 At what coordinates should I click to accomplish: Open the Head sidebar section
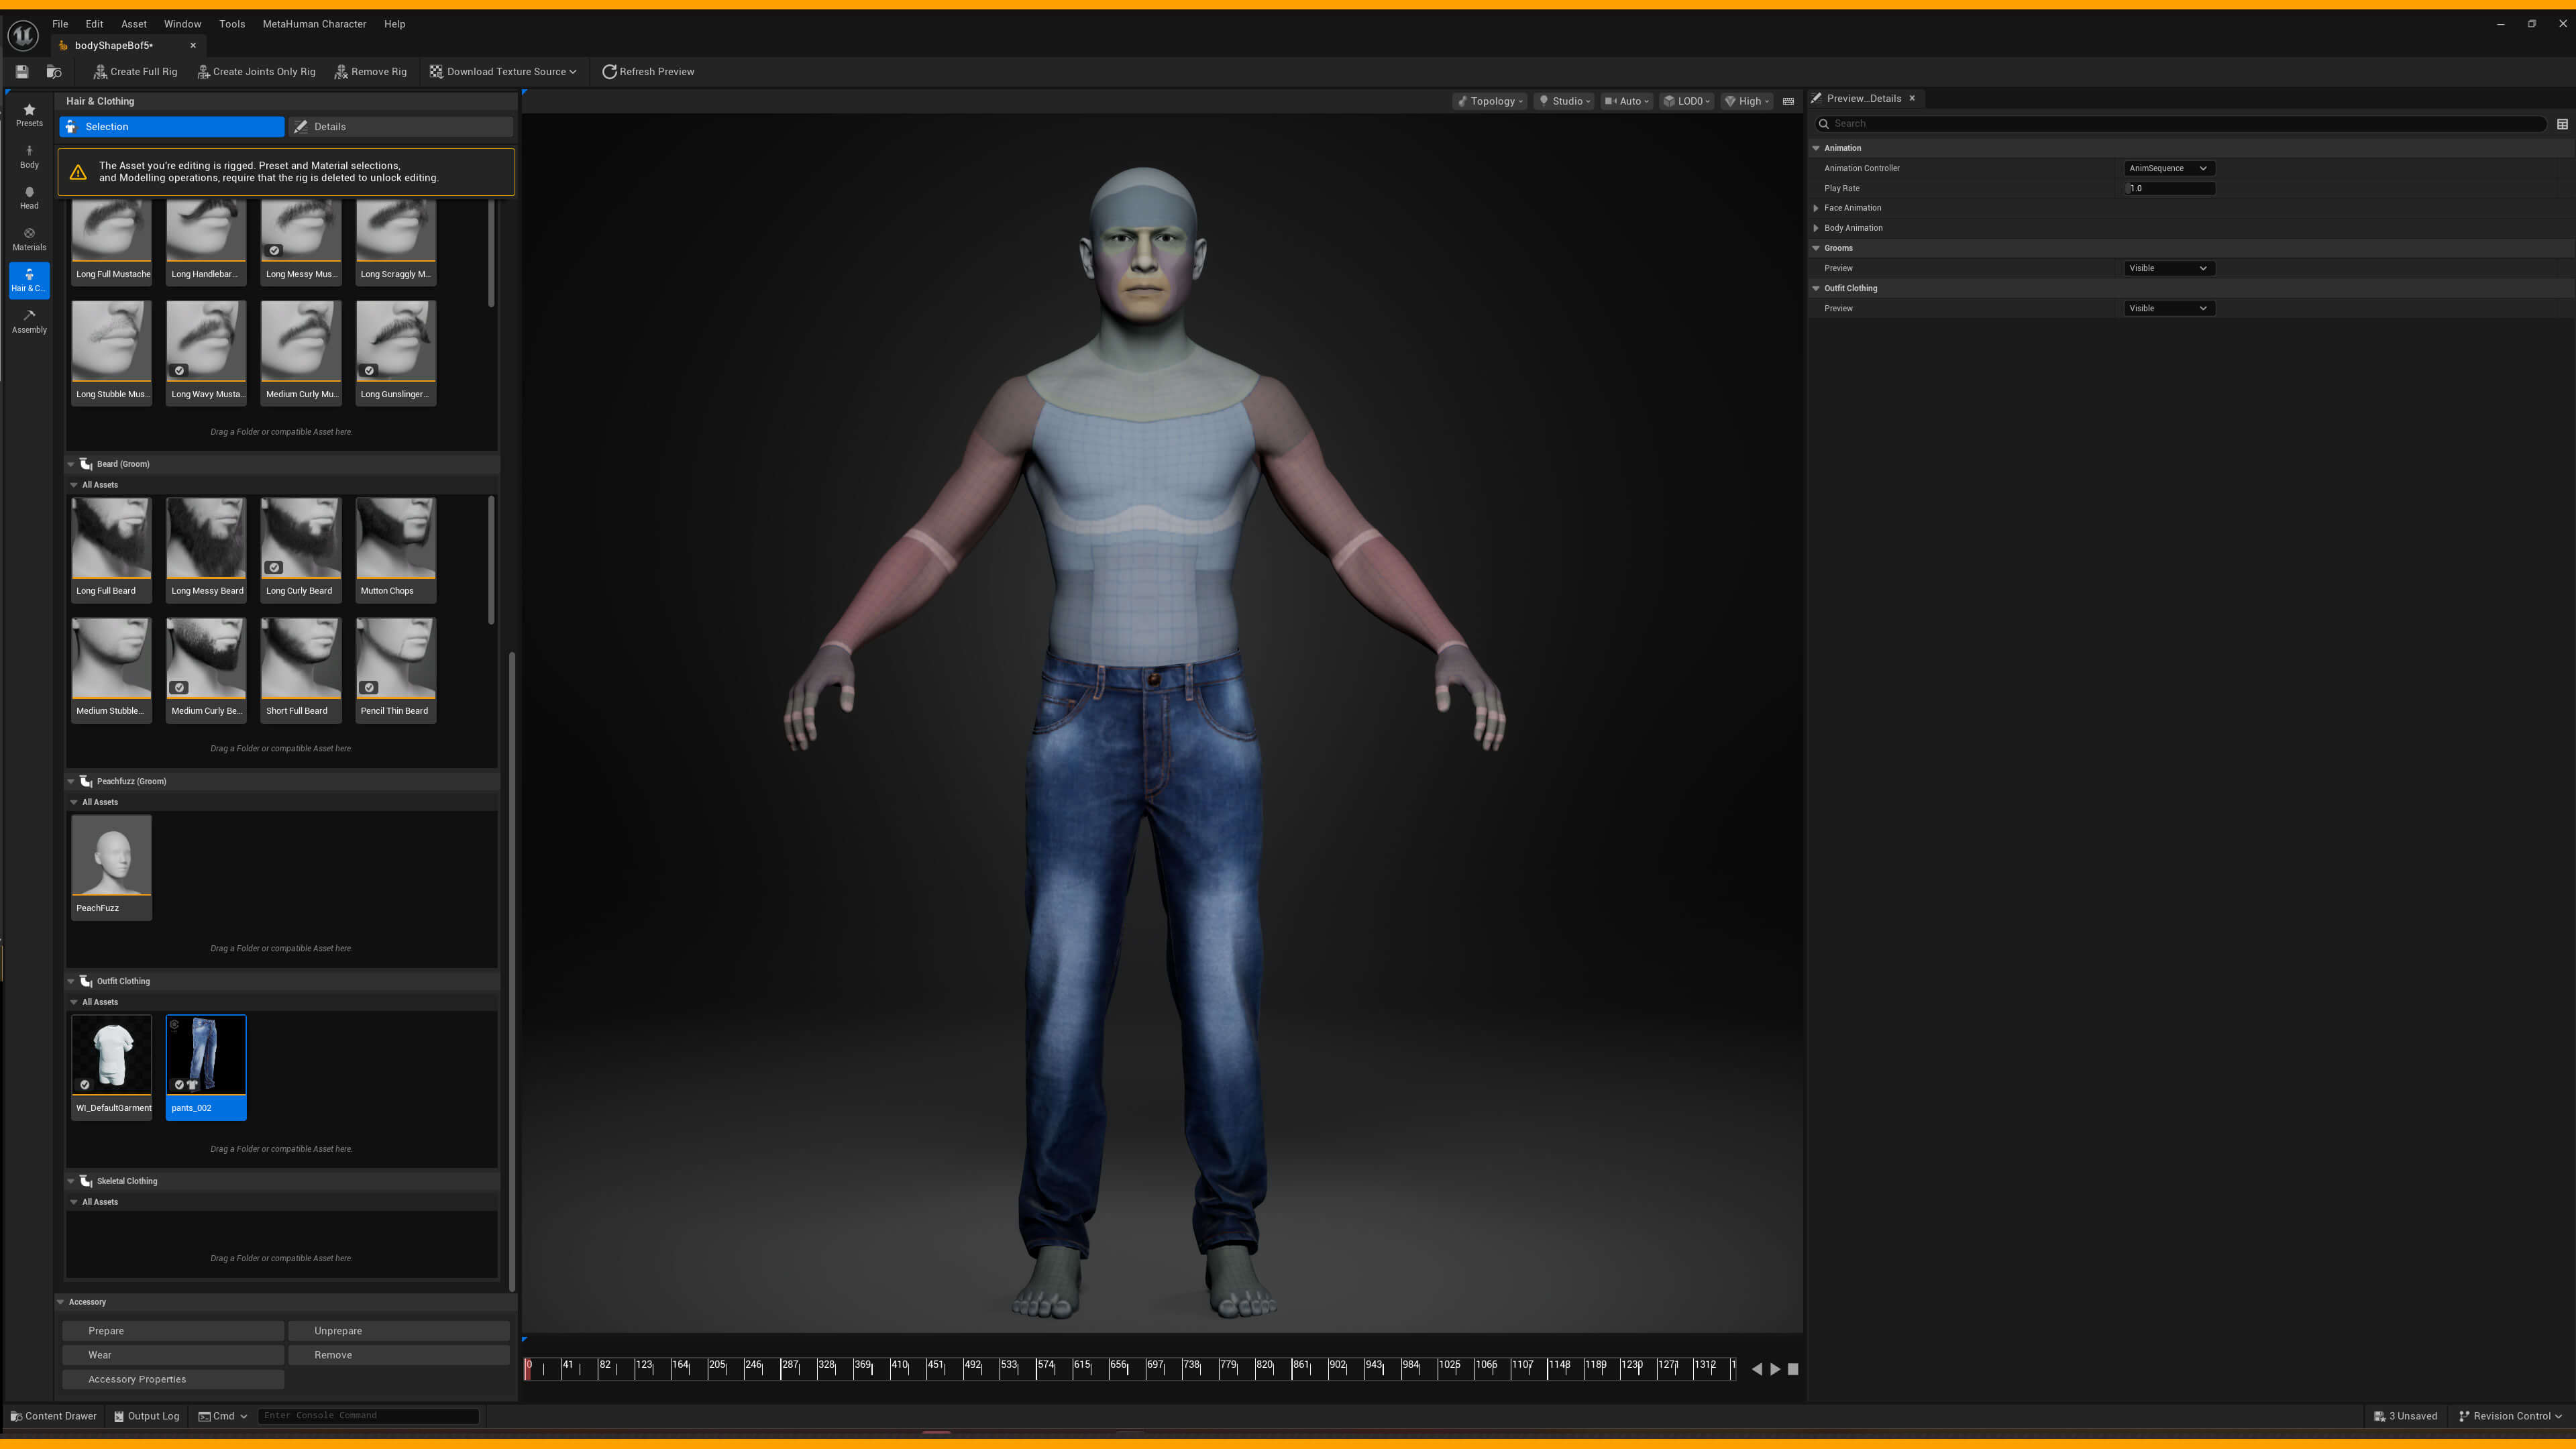tap(29, 198)
